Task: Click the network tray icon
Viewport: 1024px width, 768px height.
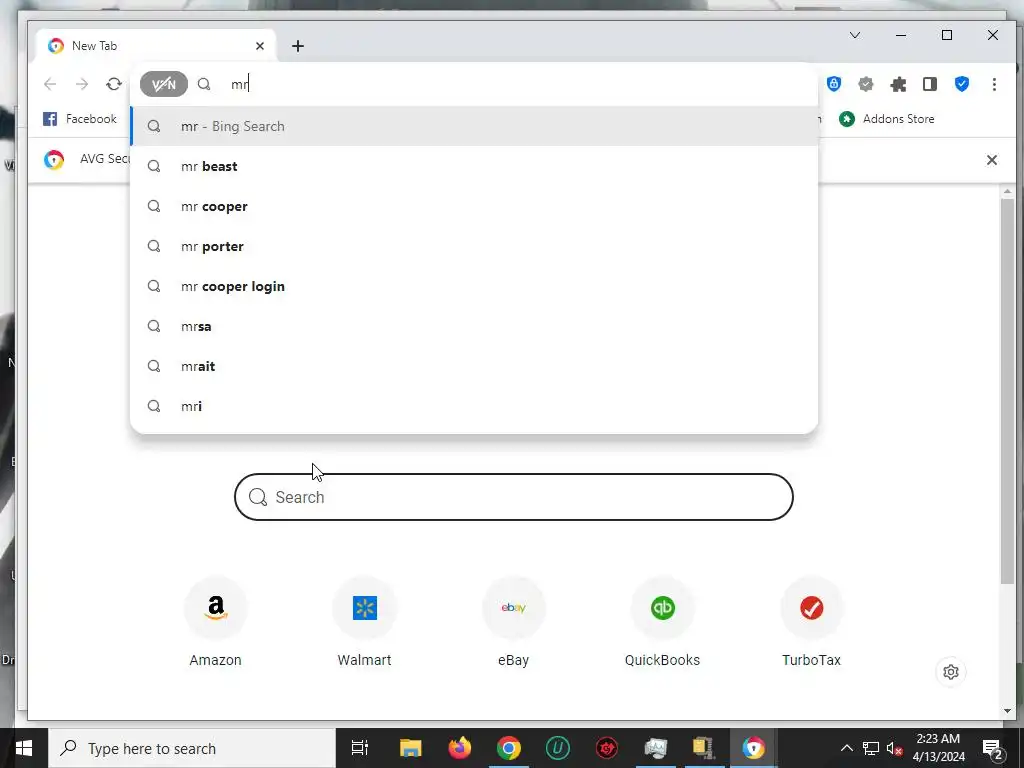Action: click(871, 748)
